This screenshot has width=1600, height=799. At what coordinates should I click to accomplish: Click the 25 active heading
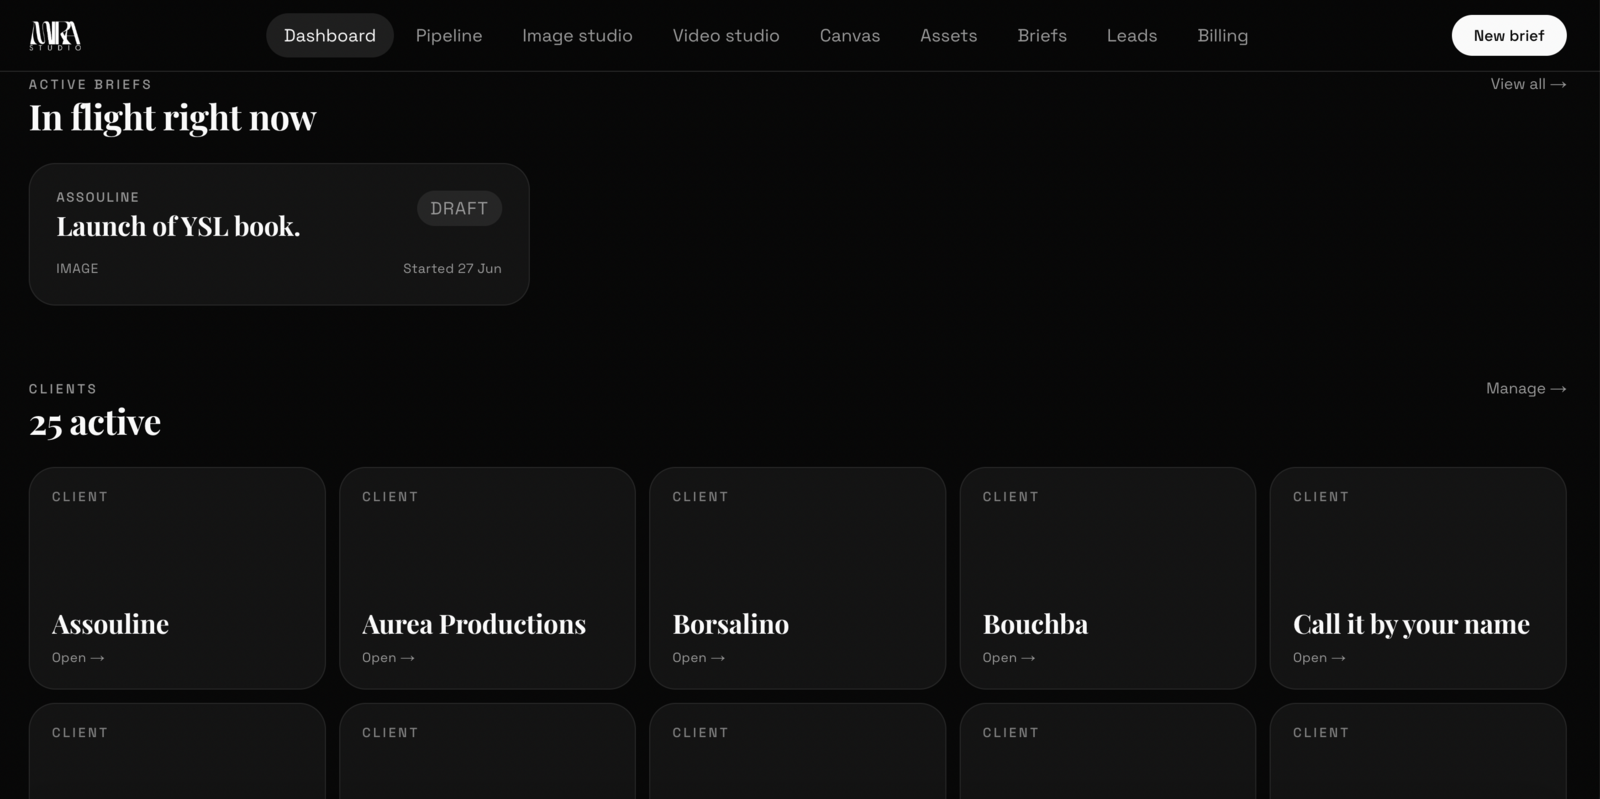tap(95, 422)
